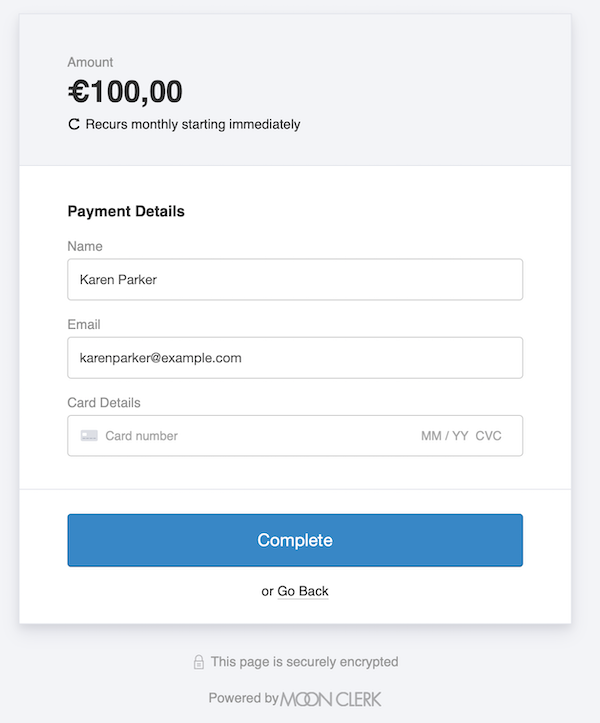Click the €100,00 amount value
Viewport: 600px width, 723px height.
pos(125,92)
